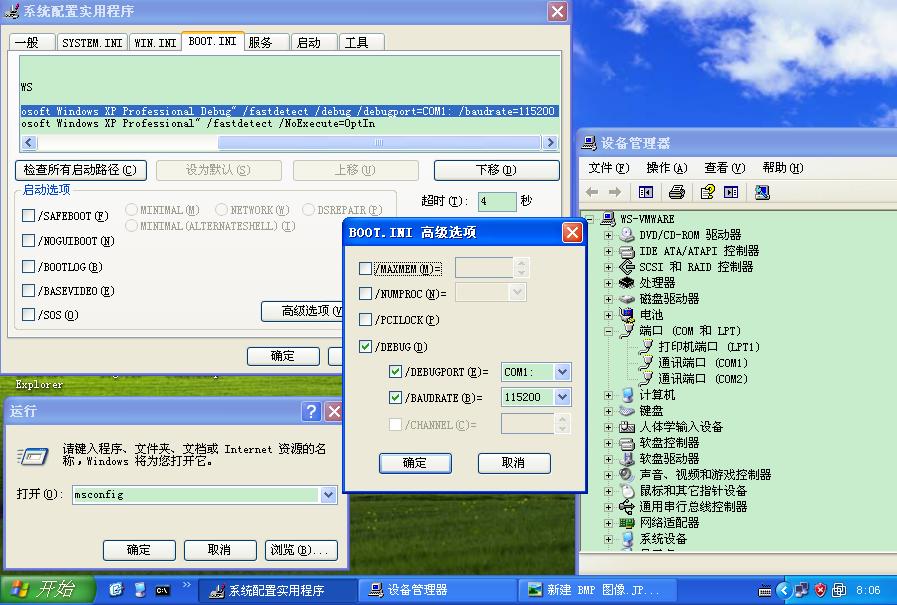The image size is (897, 605).
Task: Click the keyboard tray icon
Action: point(765,591)
